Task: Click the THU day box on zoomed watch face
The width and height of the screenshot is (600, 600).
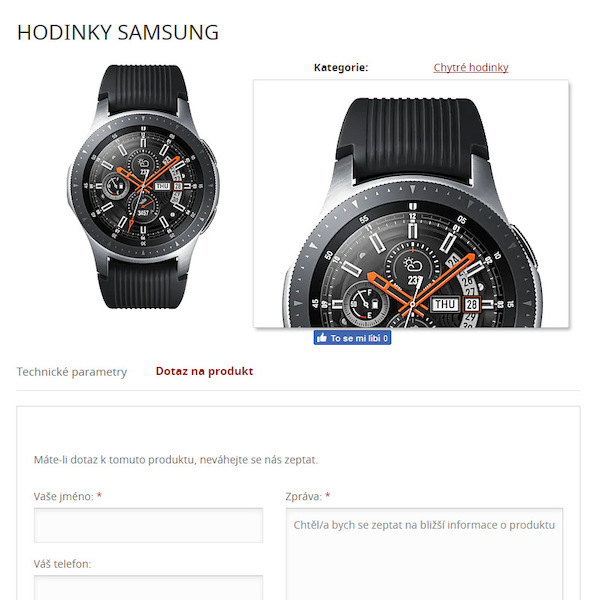Action: click(445, 305)
